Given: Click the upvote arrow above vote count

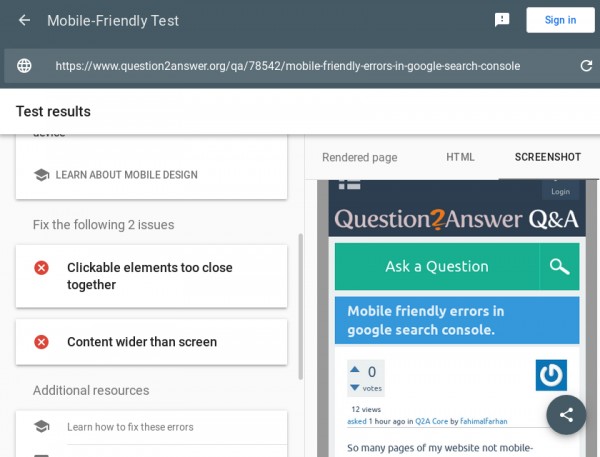Looking at the screenshot, I should point(354,371).
